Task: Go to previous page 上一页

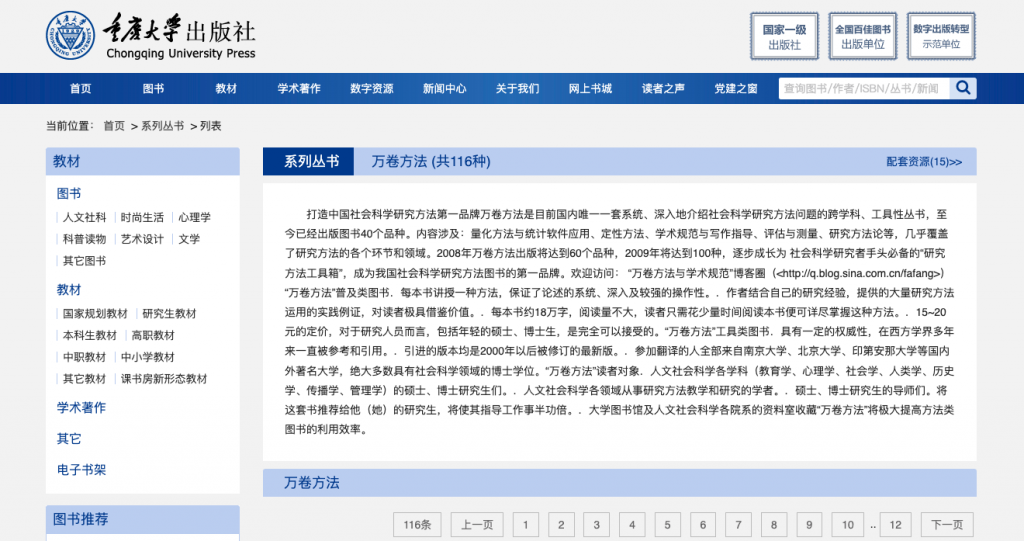Action: pyautogui.click(x=477, y=525)
